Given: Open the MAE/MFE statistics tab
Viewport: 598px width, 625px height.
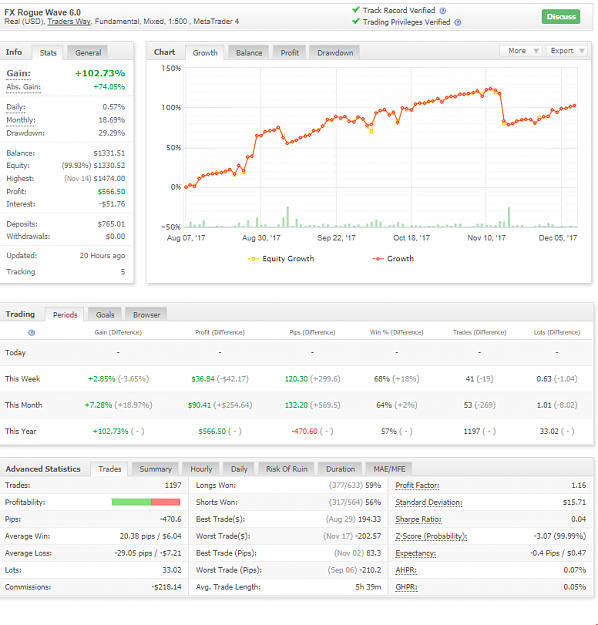Looking at the screenshot, I should pos(389,469).
